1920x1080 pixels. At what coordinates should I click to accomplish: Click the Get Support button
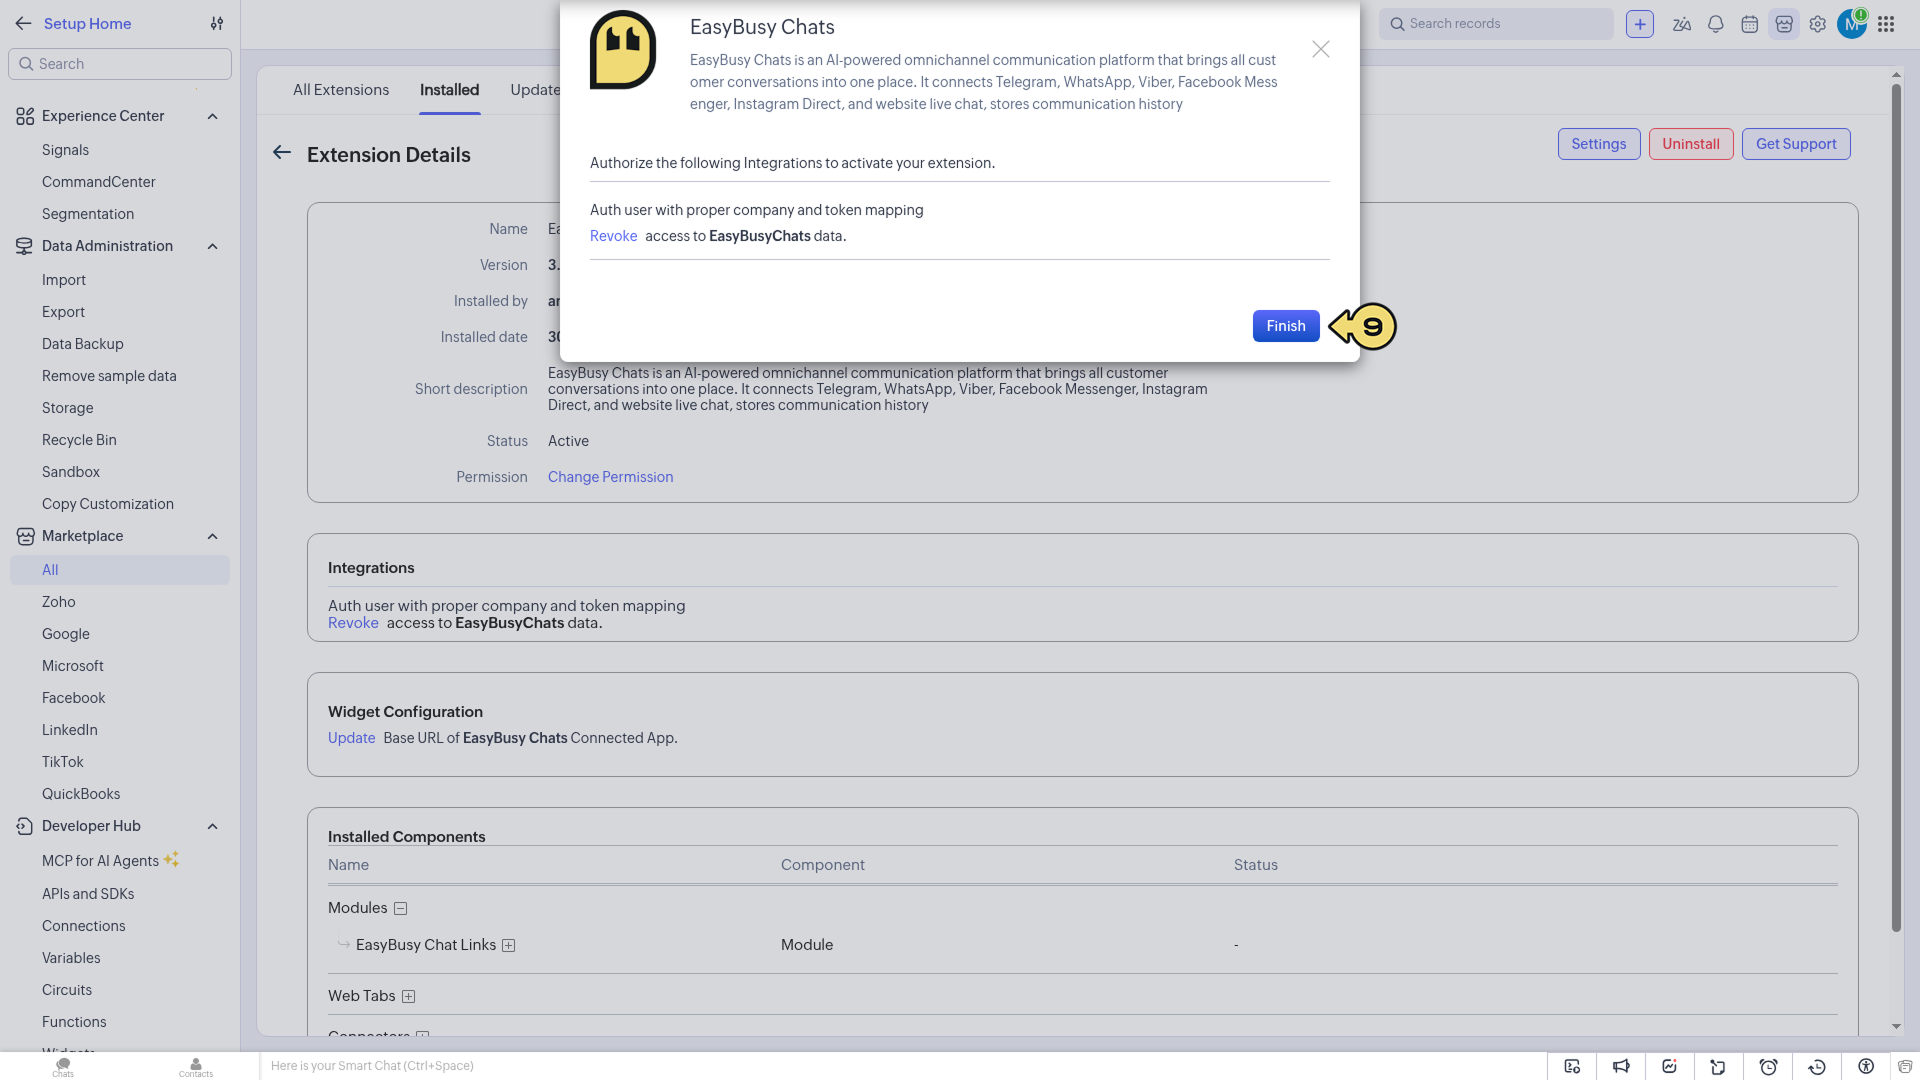pyautogui.click(x=1796, y=144)
